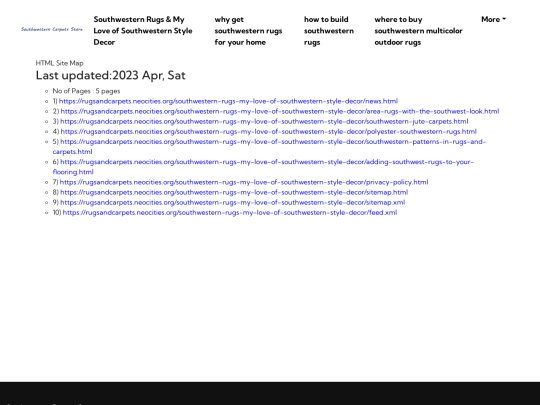The width and height of the screenshot is (540, 405).
Task: Open the sitemap.xml link
Action: pyautogui.click(x=233, y=202)
